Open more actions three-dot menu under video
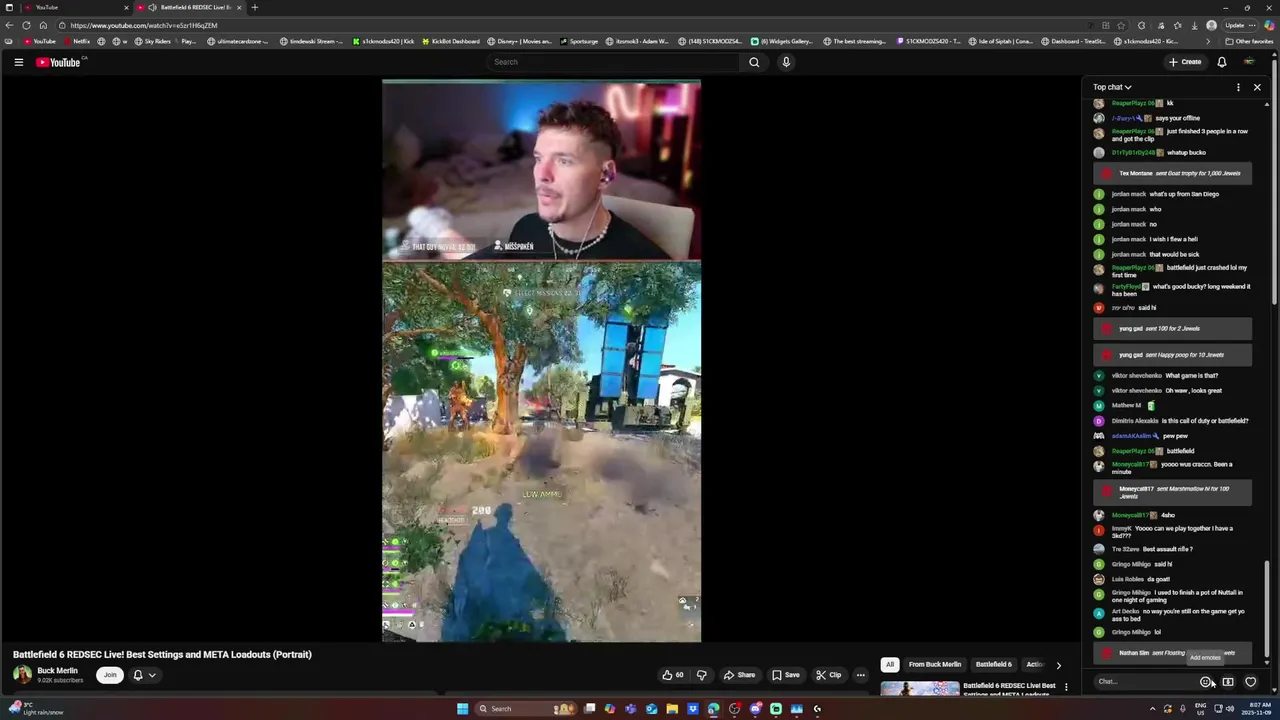 pos(860,675)
